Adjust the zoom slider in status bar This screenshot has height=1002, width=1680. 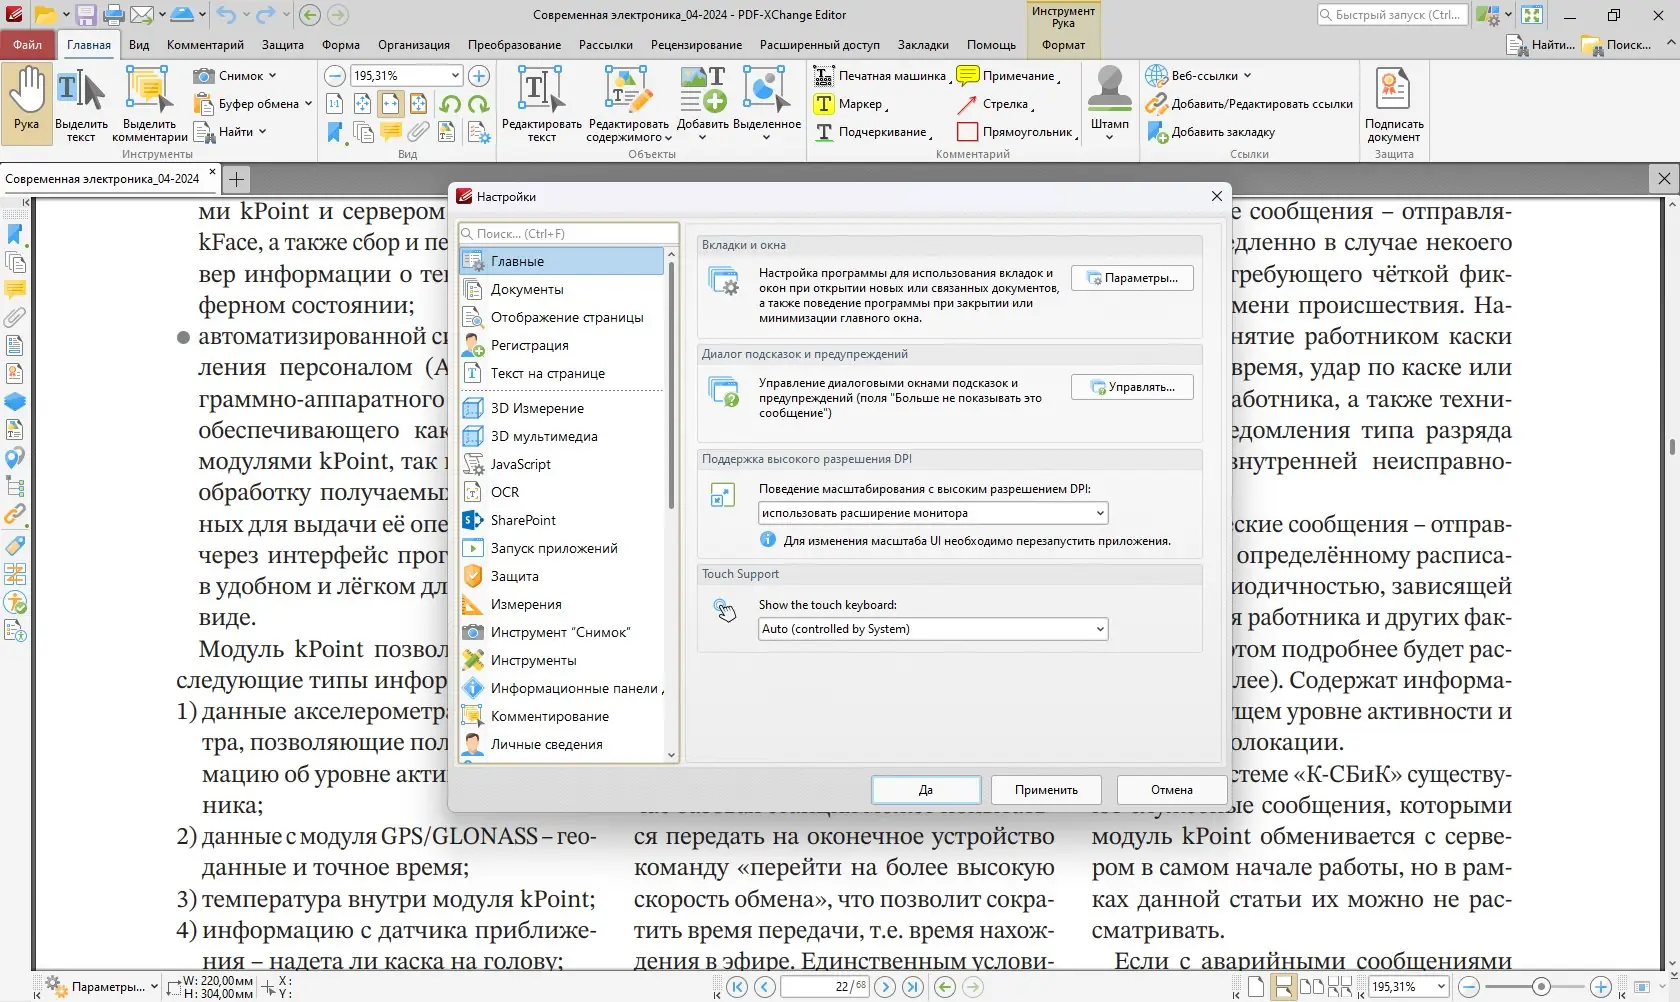(x=1541, y=987)
